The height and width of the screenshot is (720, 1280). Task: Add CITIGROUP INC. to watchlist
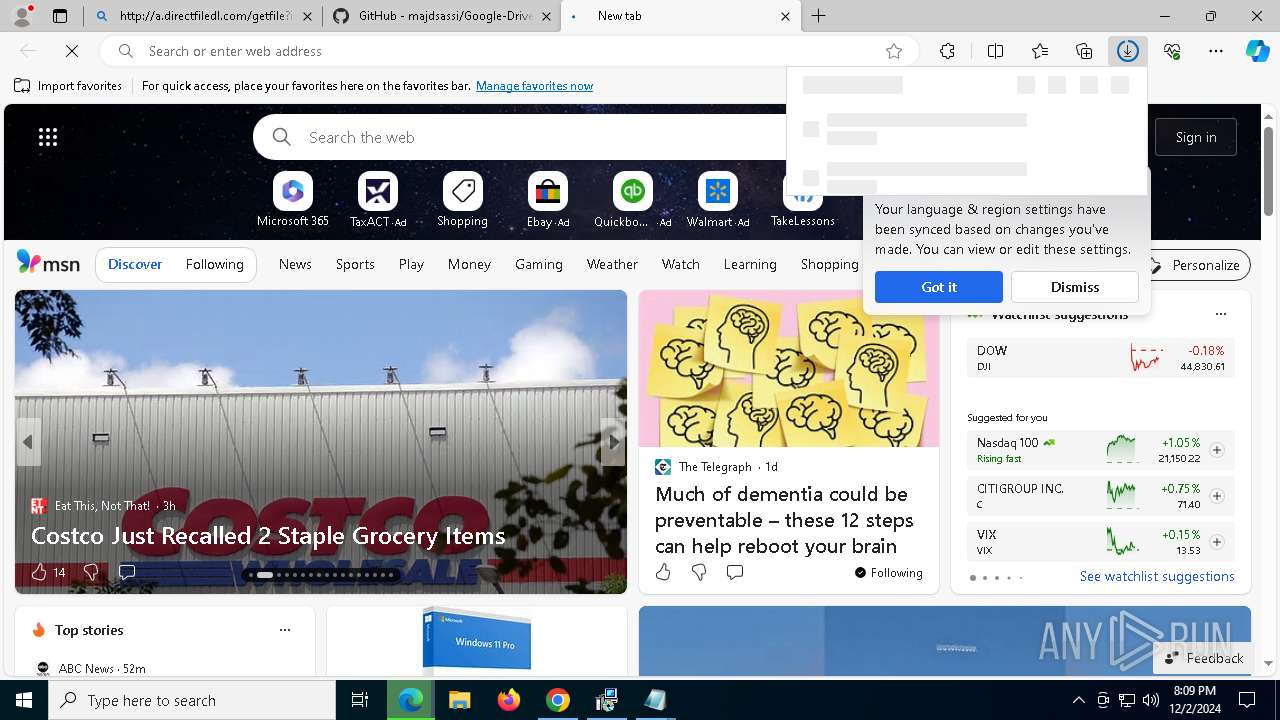pos(1217,496)
